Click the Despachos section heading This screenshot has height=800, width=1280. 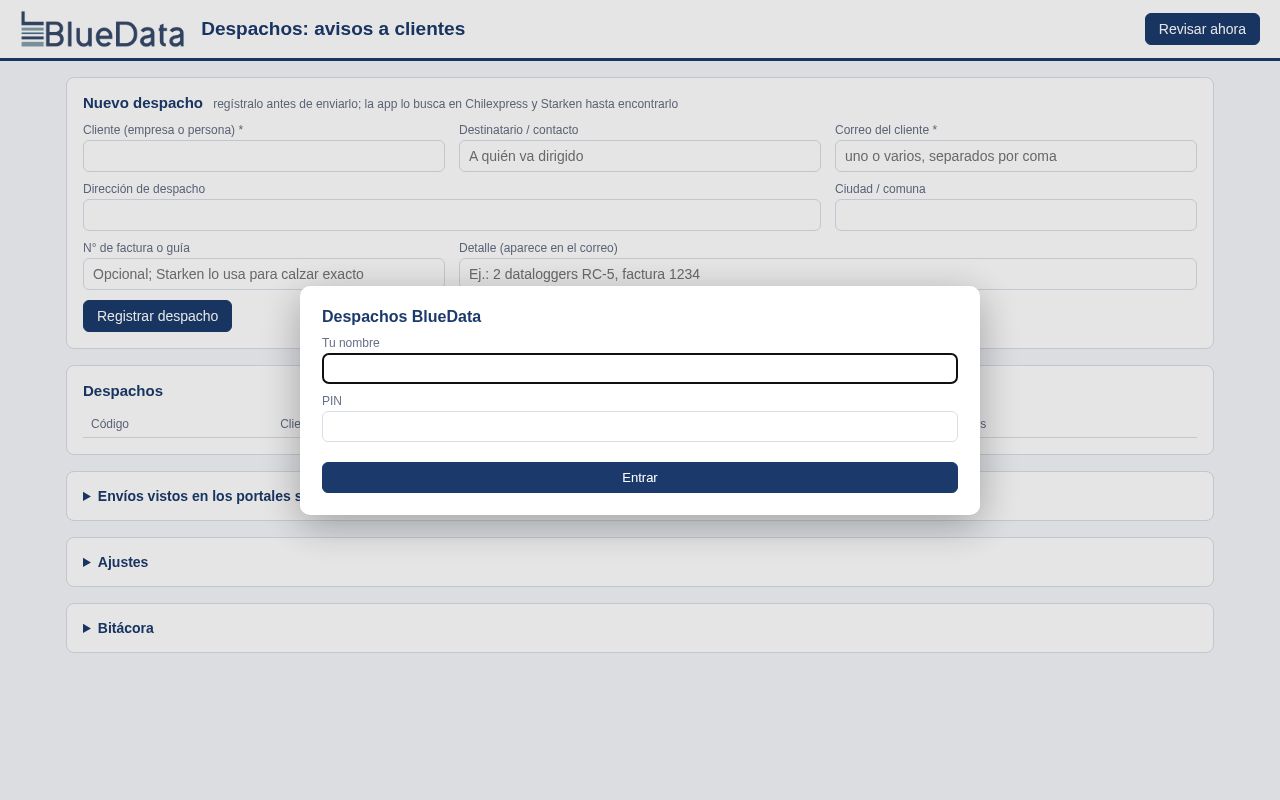[x=123, y=390]
